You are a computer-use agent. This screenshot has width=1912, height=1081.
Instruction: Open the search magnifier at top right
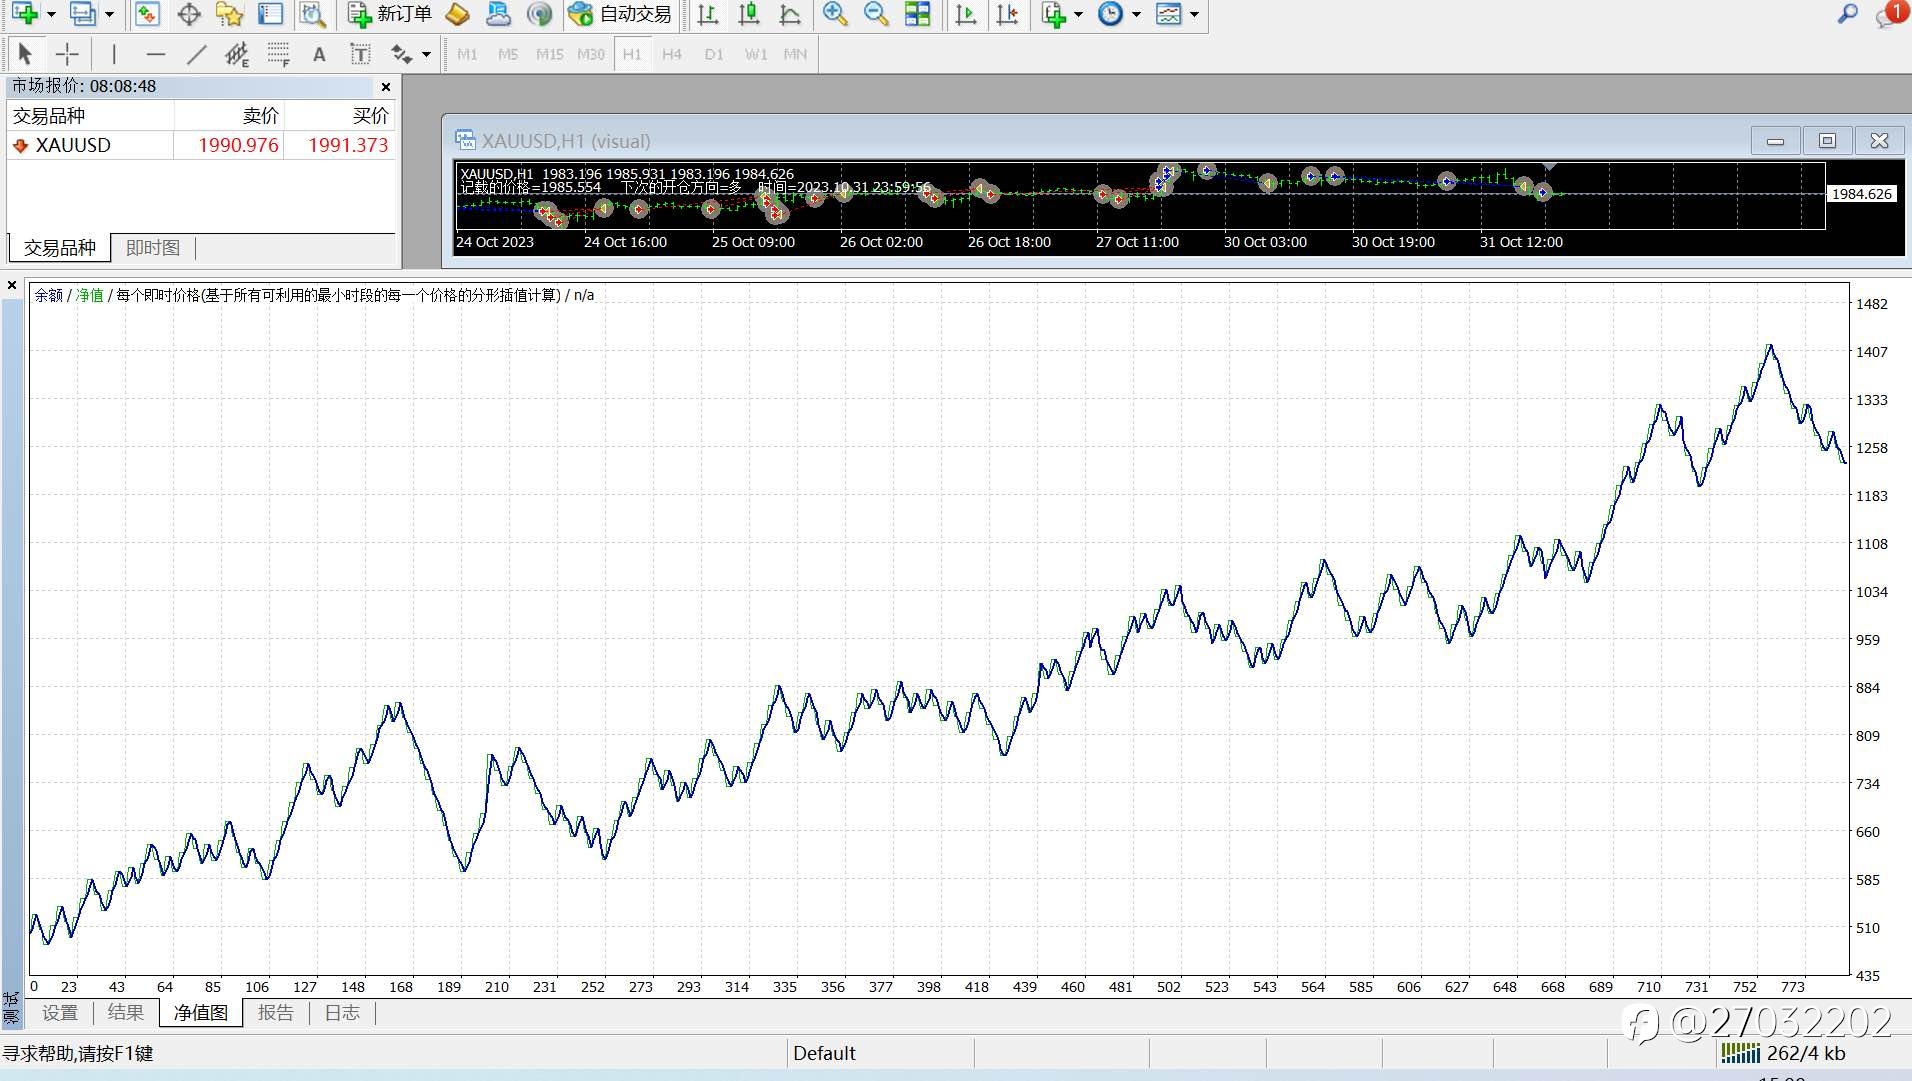[x=1848, y=14]
